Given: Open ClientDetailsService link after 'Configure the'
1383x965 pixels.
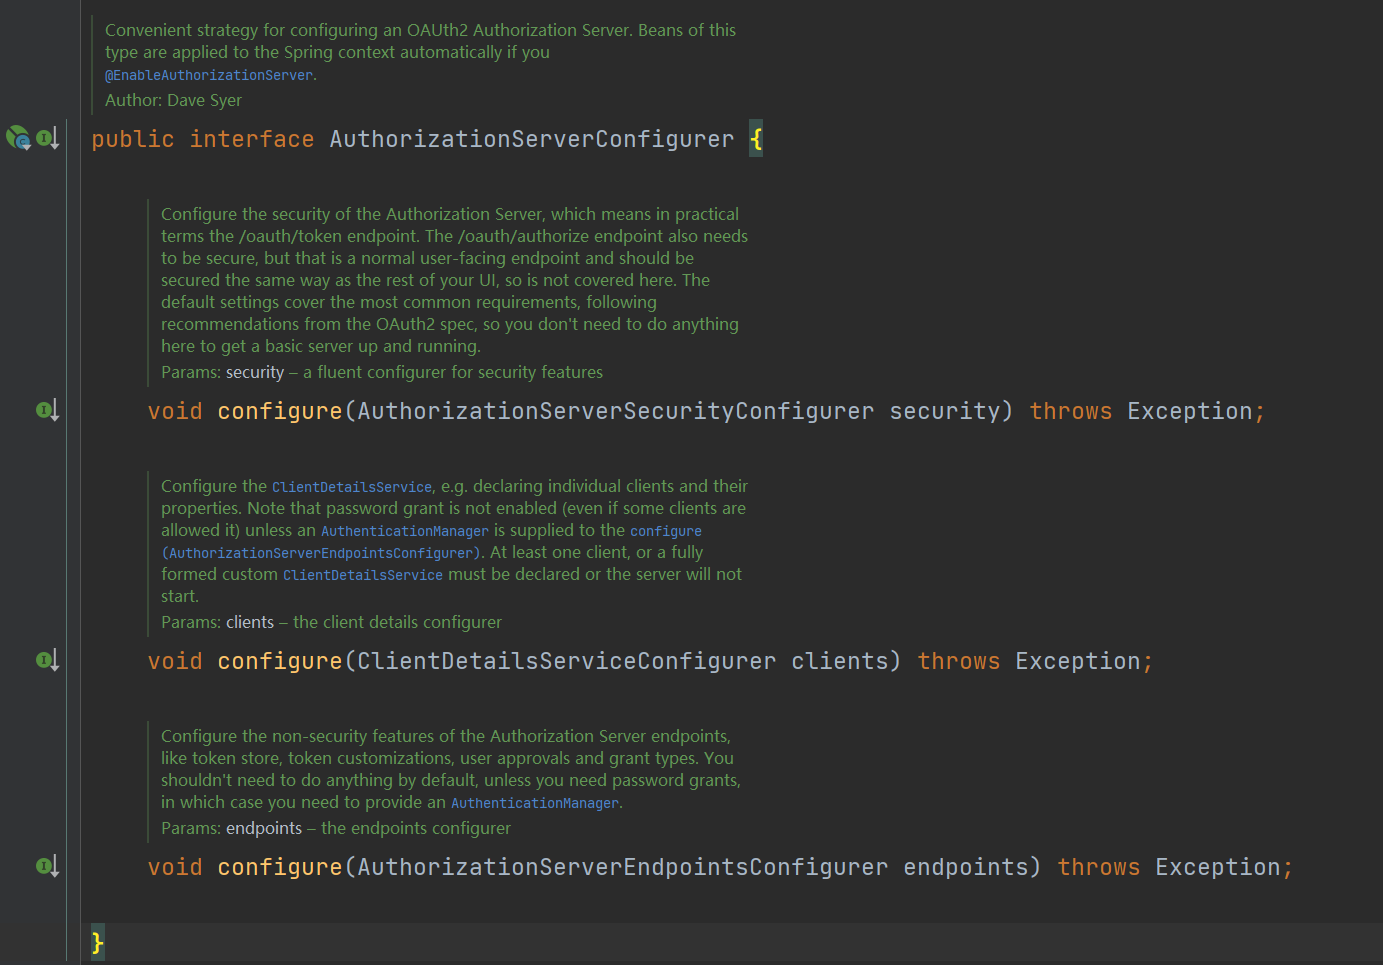Looking at the screenshot, I should tap(352, 487).
